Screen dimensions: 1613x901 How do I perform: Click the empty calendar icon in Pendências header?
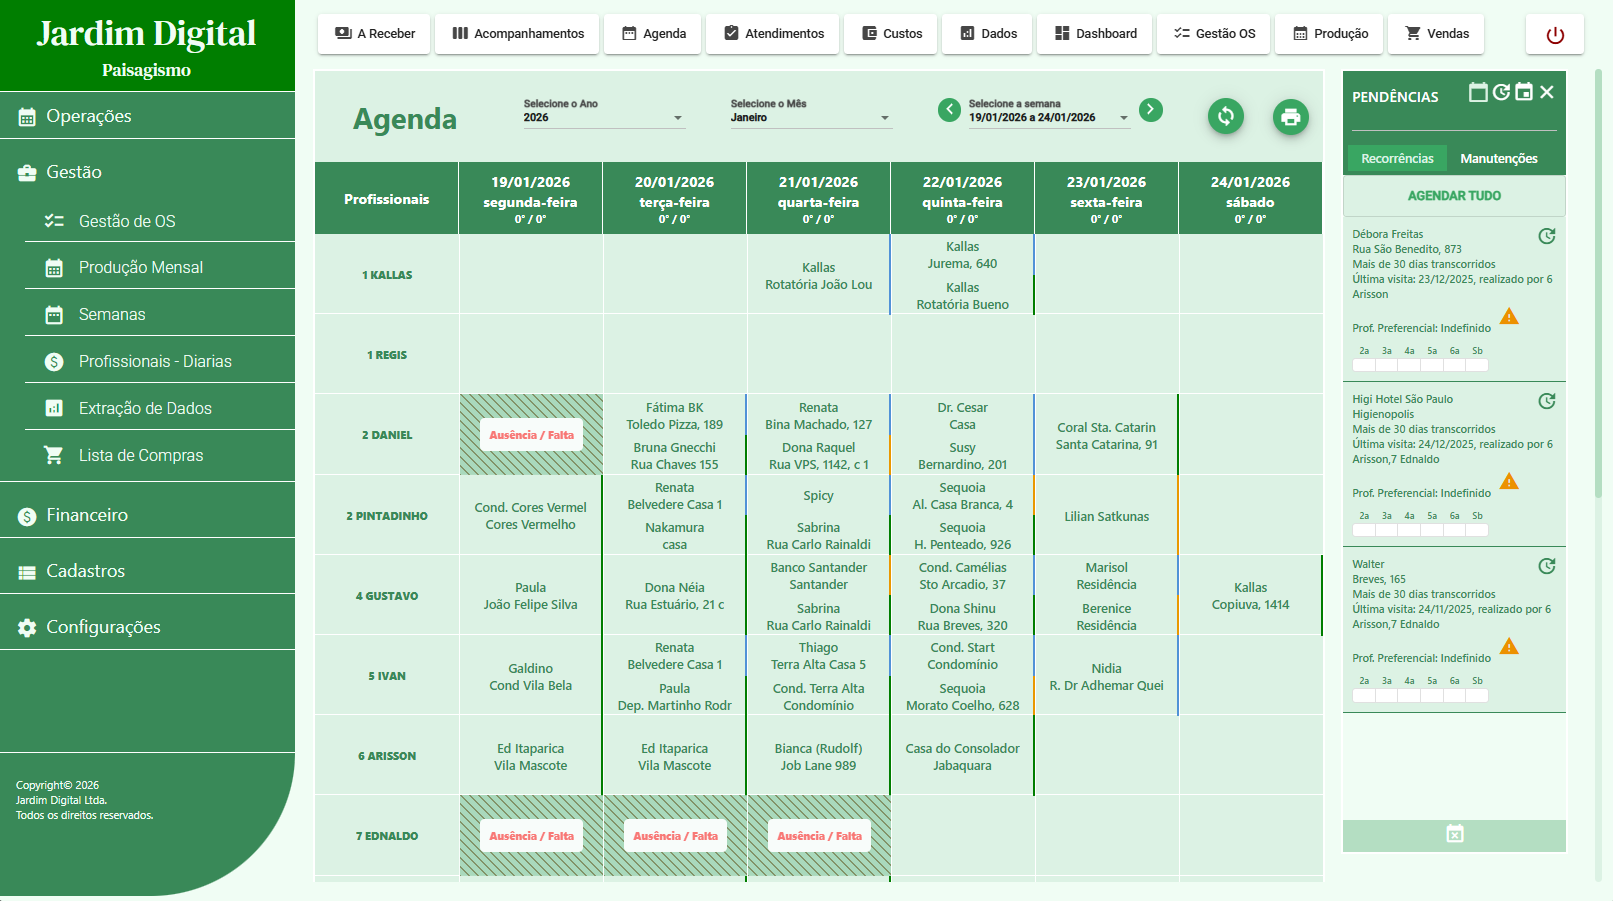pos(1478,93)
